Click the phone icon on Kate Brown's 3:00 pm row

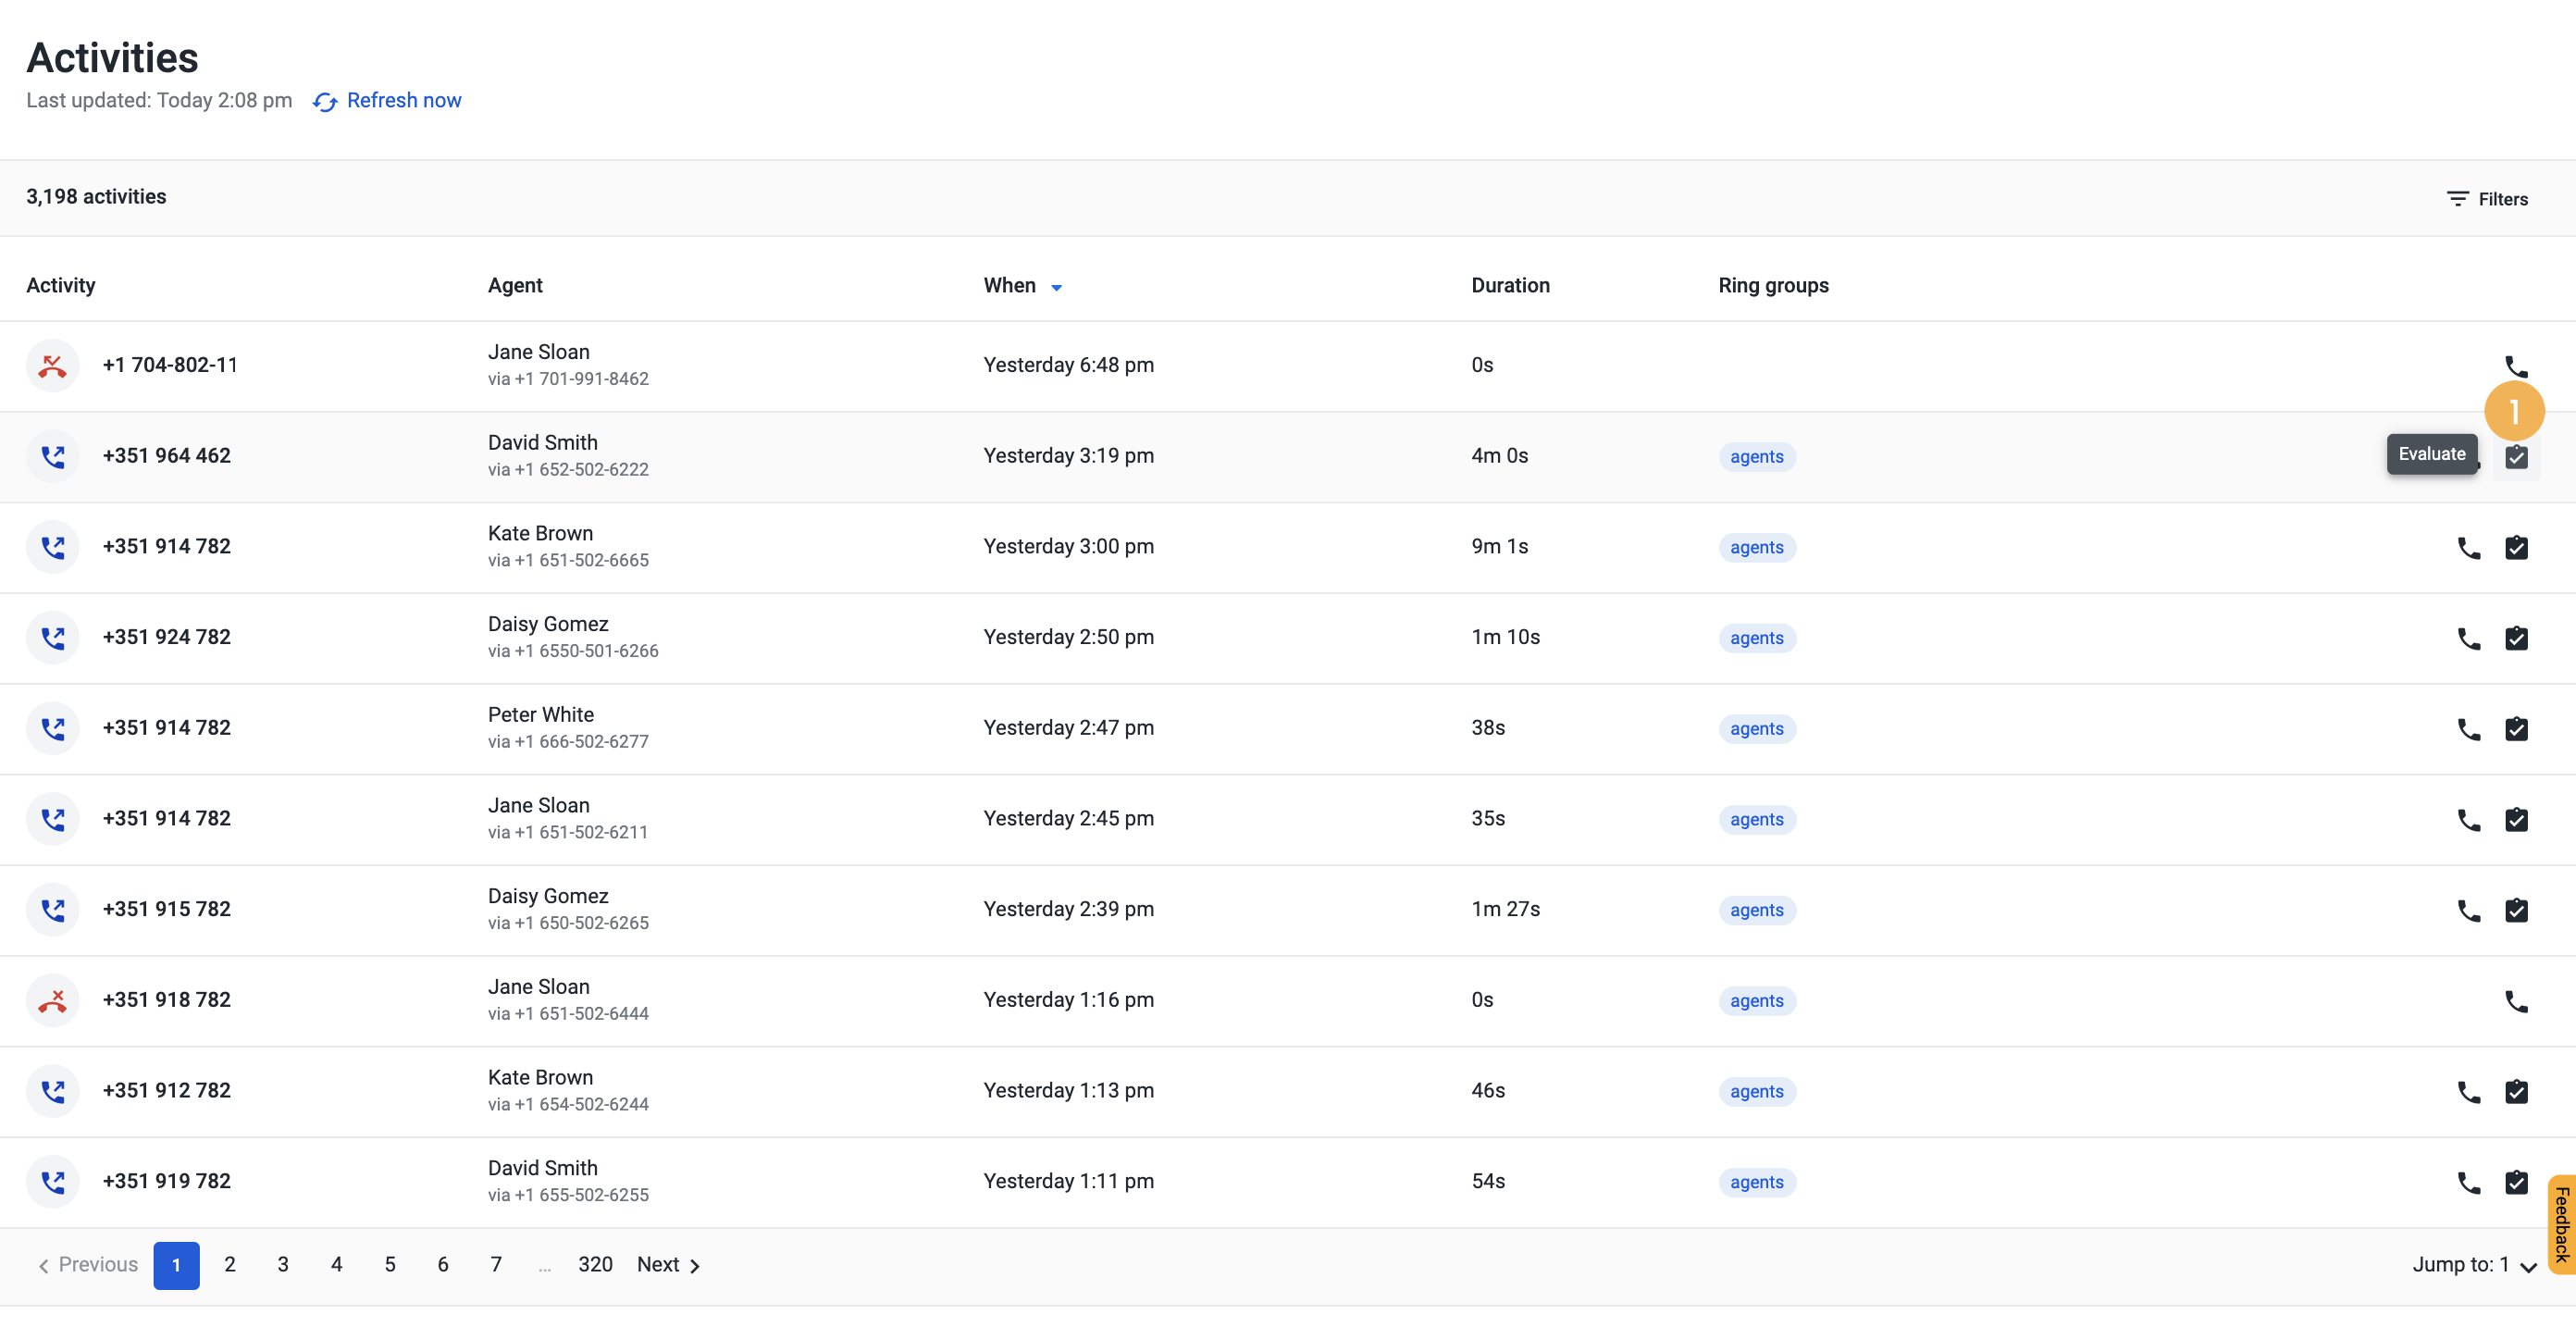(2469, 548)
